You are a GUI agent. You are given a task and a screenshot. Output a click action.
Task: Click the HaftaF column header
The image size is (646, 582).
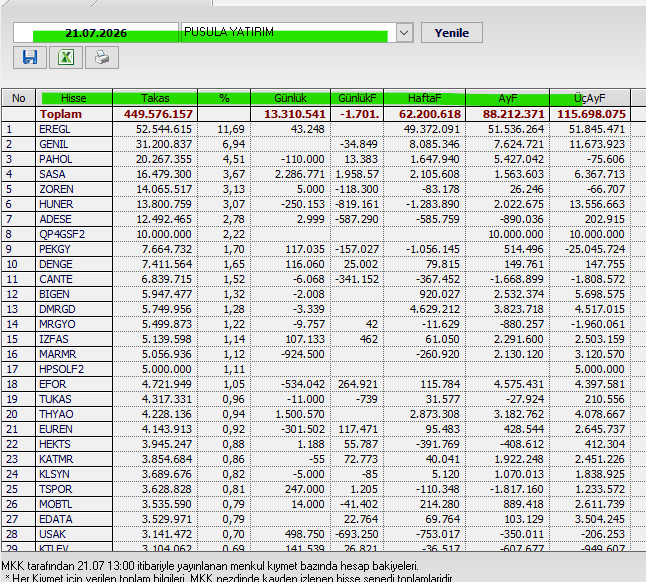(x=424, y=98)
